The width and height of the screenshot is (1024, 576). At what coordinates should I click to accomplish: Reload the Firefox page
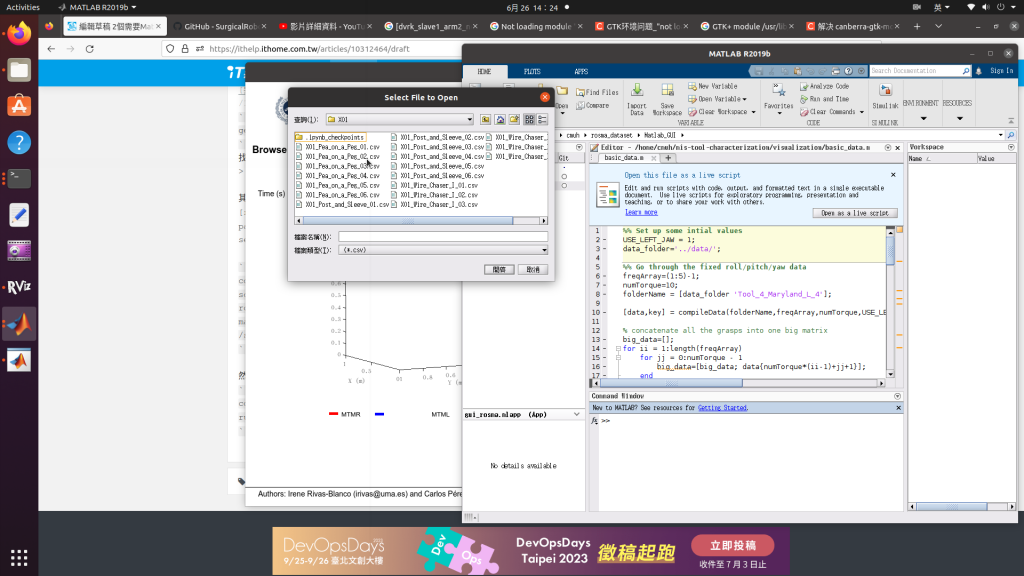tap(89, 49)
